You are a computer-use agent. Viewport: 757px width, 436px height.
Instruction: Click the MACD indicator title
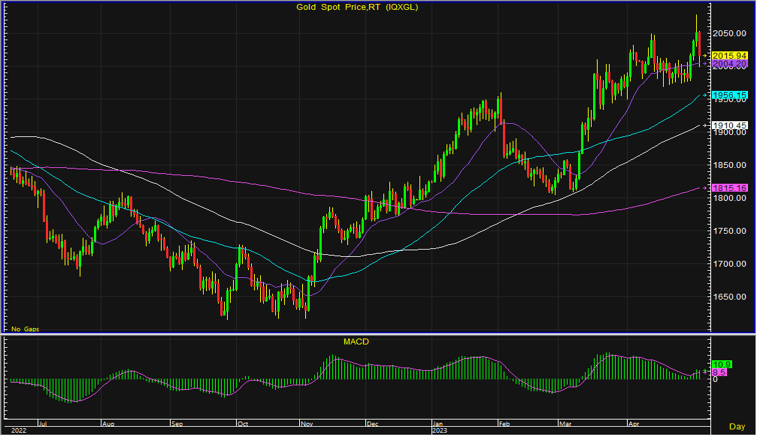click(x=357, y=342)
